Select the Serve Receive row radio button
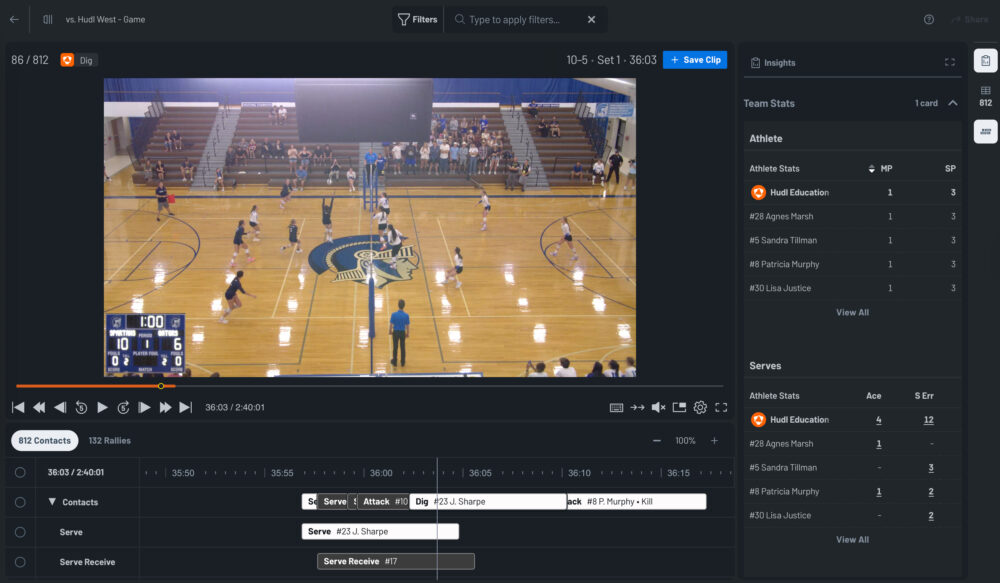Screen dimensions: 1000x583 (20, 562)
